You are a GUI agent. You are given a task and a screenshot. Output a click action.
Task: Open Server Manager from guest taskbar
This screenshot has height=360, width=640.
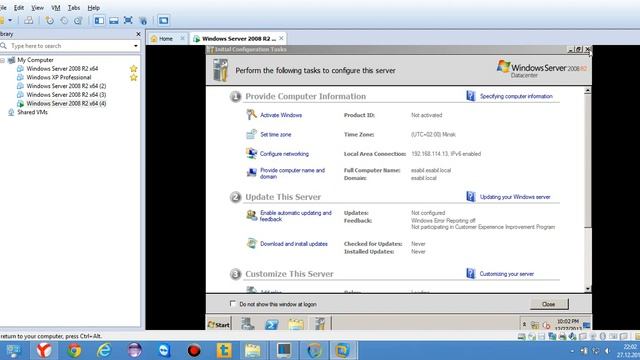247,324
